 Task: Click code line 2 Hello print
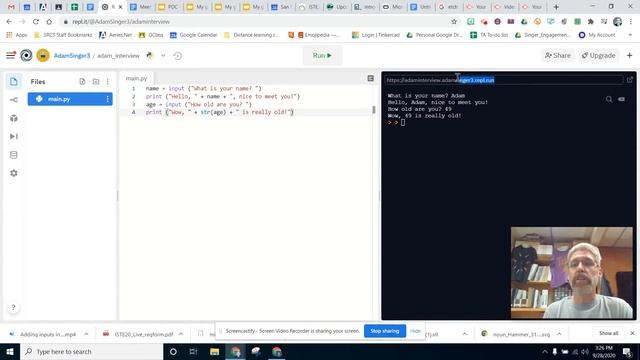coord(222,96)
